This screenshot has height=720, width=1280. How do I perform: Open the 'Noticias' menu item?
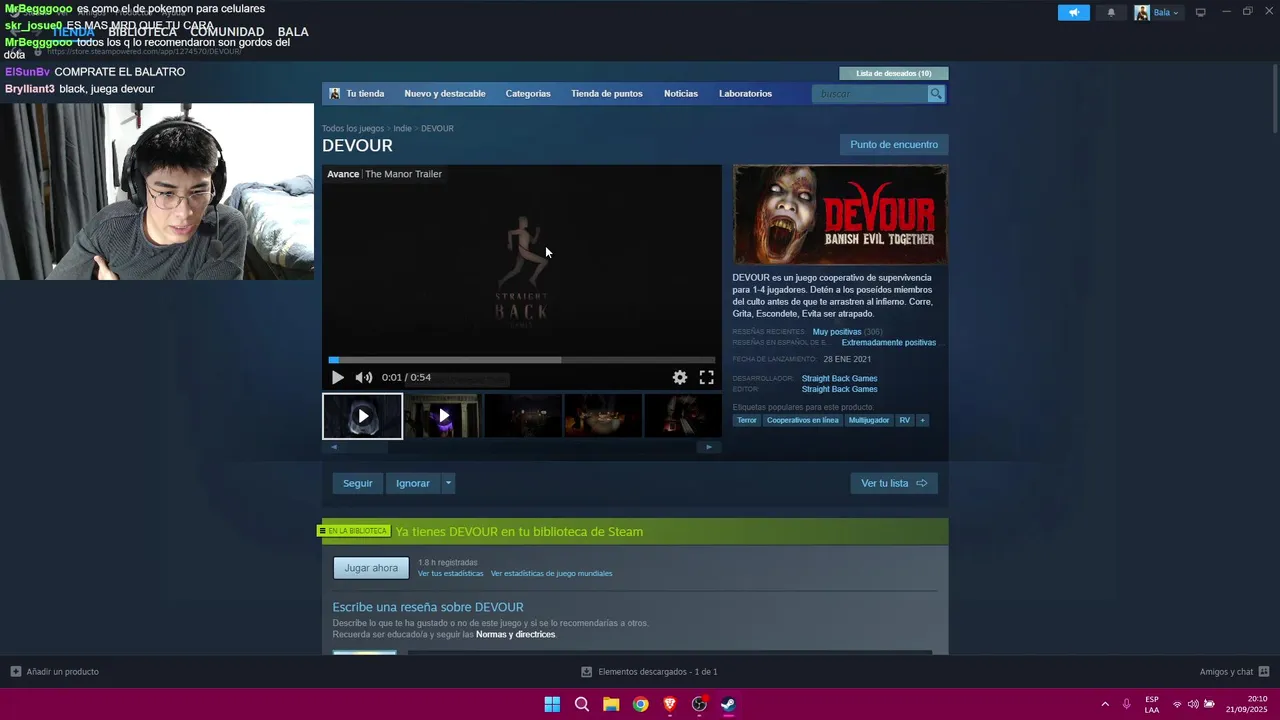[681, 94]
